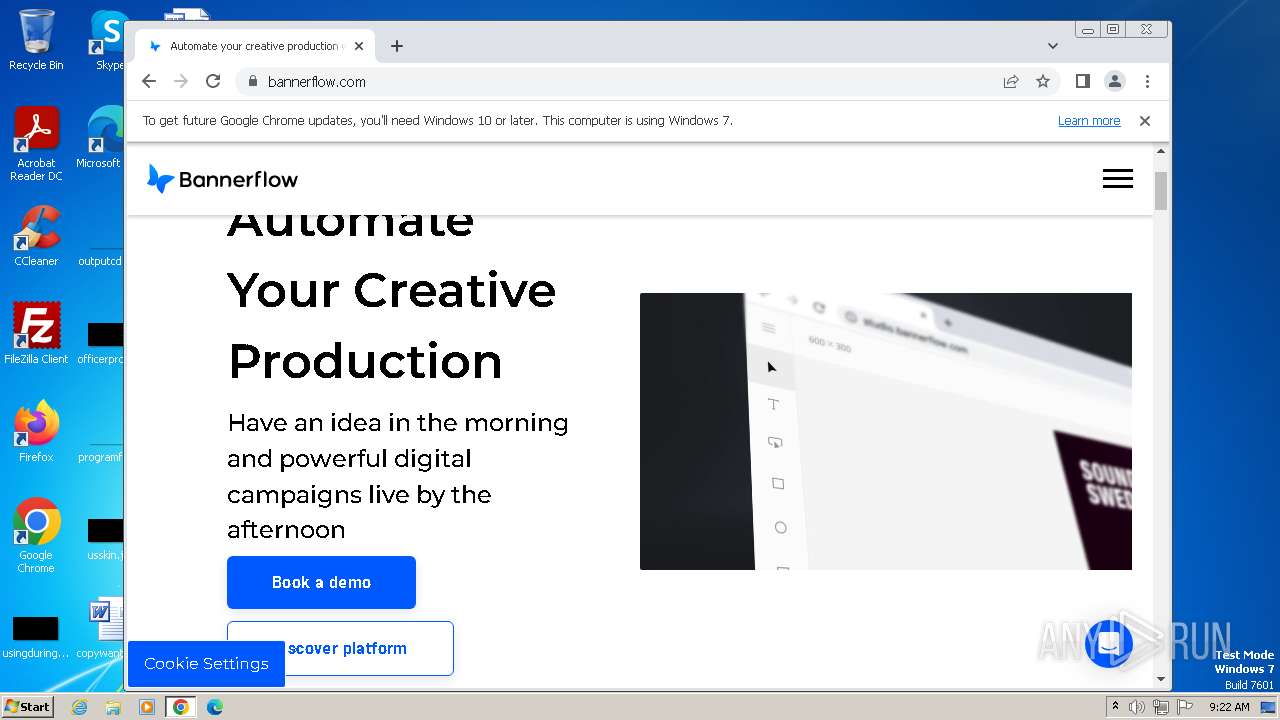Click the volume speaker tray icon
Screen dimensions: 1280x720
coord(1137,707)
